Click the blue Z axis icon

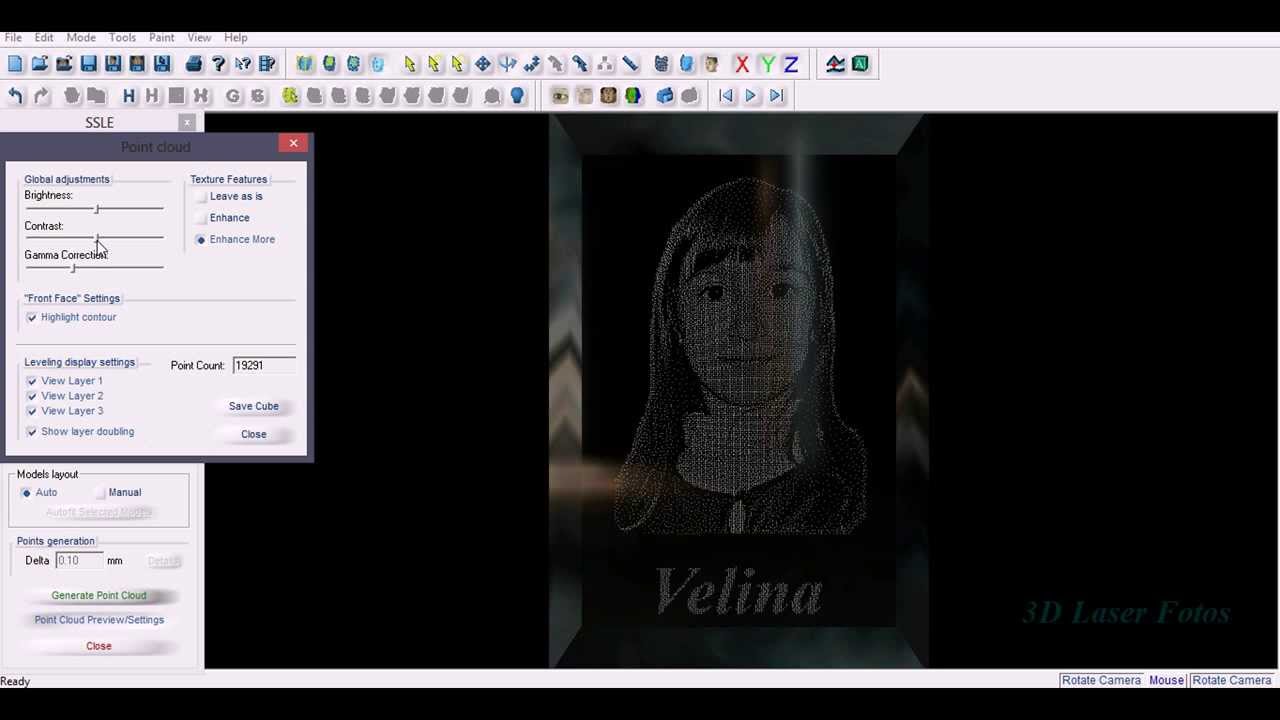791,64
